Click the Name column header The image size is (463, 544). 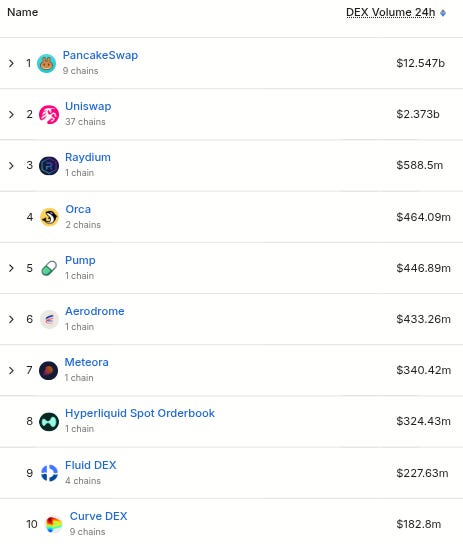pyautogui.click(x=23, y=12)
